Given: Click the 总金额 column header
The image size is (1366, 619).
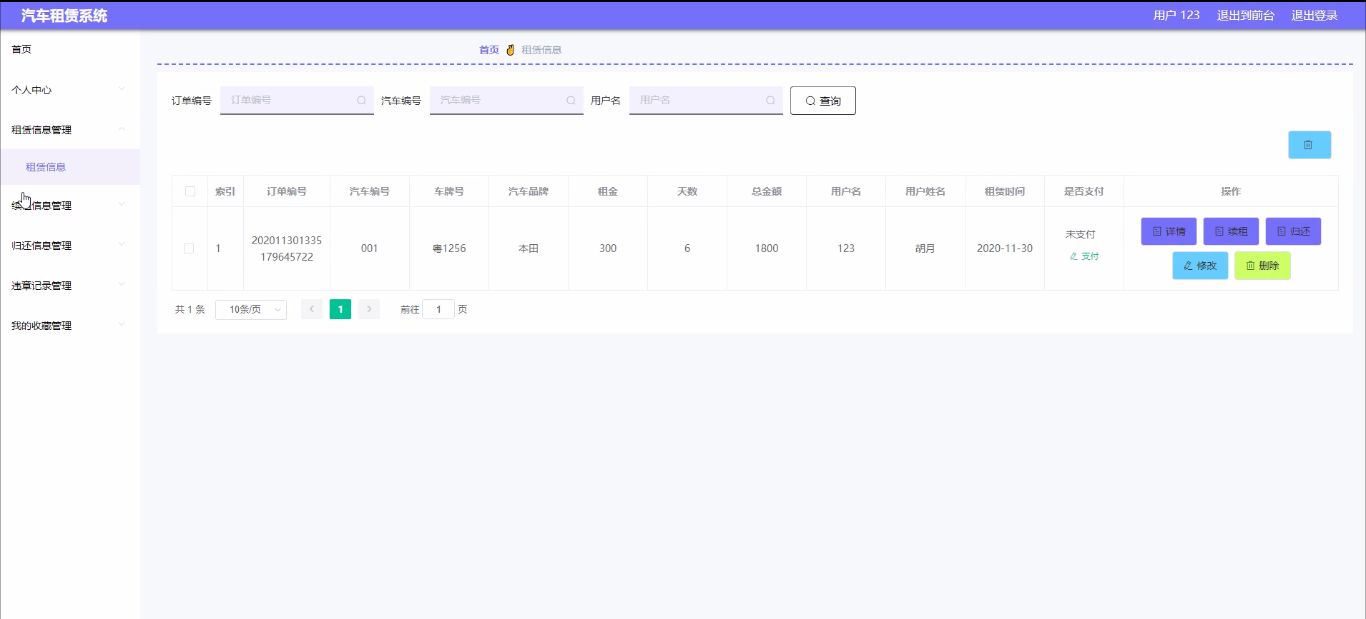Looking at the screenshot, I should (x=766, y=191).
